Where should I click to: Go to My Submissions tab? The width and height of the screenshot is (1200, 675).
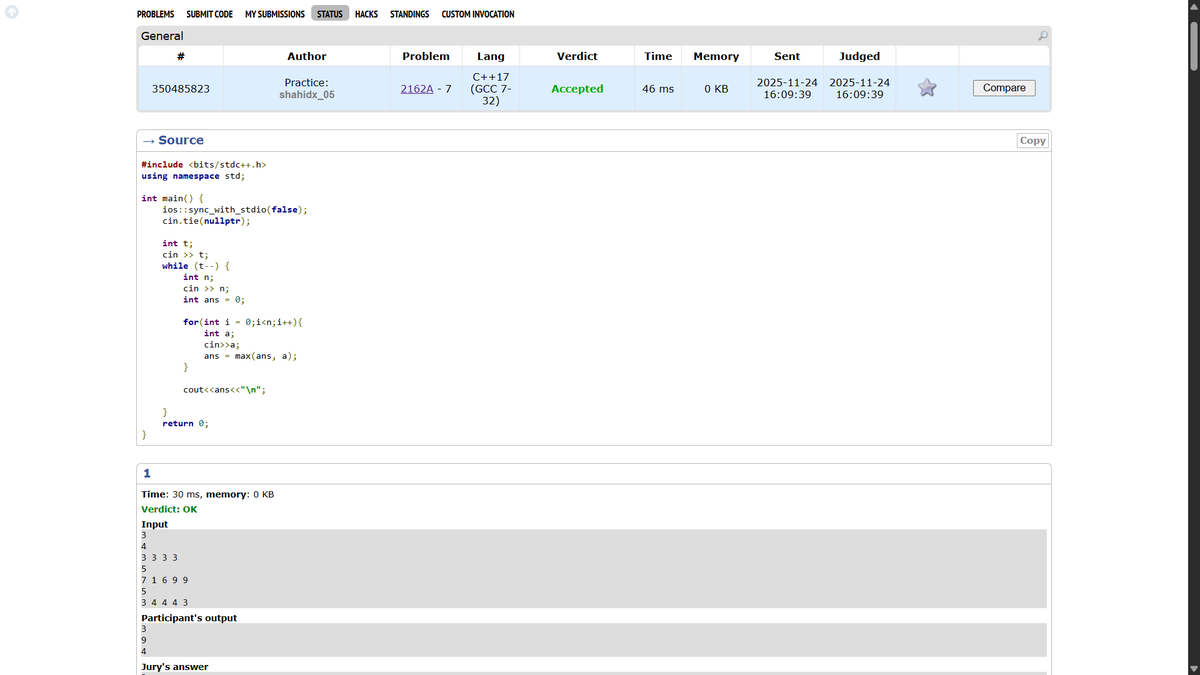point(275,14)
